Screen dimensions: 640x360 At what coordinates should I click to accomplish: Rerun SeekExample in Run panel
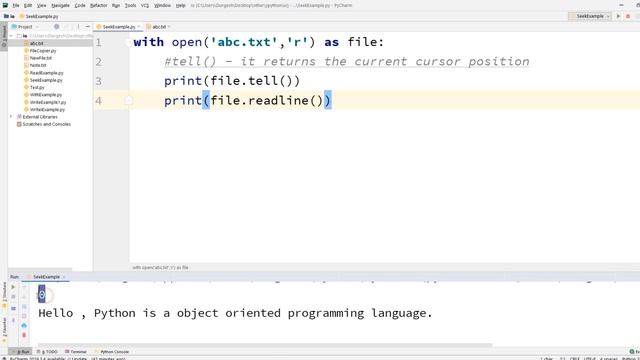[x=13, y=287]
